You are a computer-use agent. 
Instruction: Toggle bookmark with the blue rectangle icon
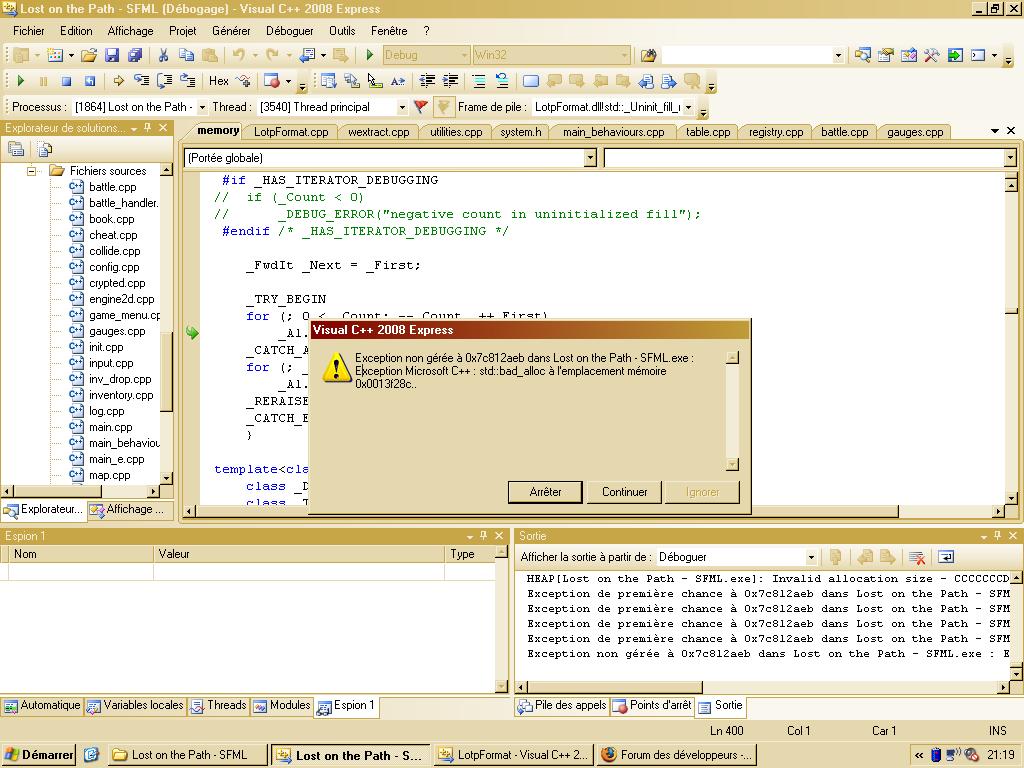[531, 81]
